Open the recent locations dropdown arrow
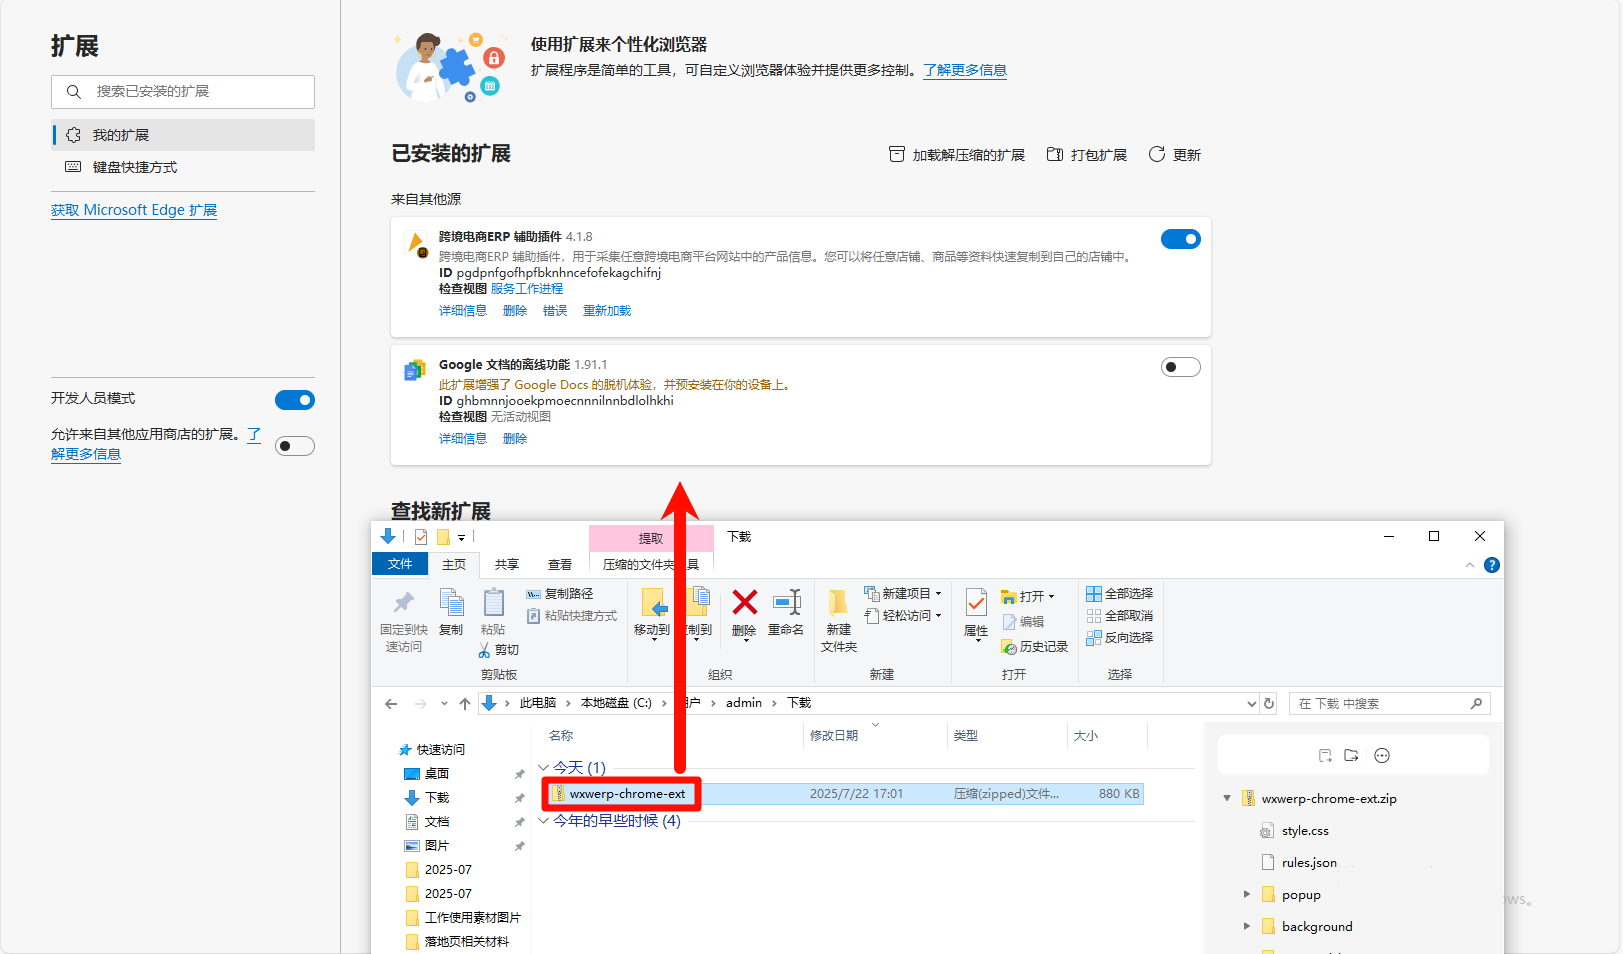This screenshot has width=1623, height=954. [444, 704]
